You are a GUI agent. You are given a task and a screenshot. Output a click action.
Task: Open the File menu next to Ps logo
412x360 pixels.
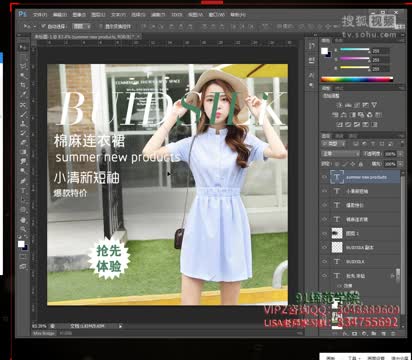(x=40, y=15)
